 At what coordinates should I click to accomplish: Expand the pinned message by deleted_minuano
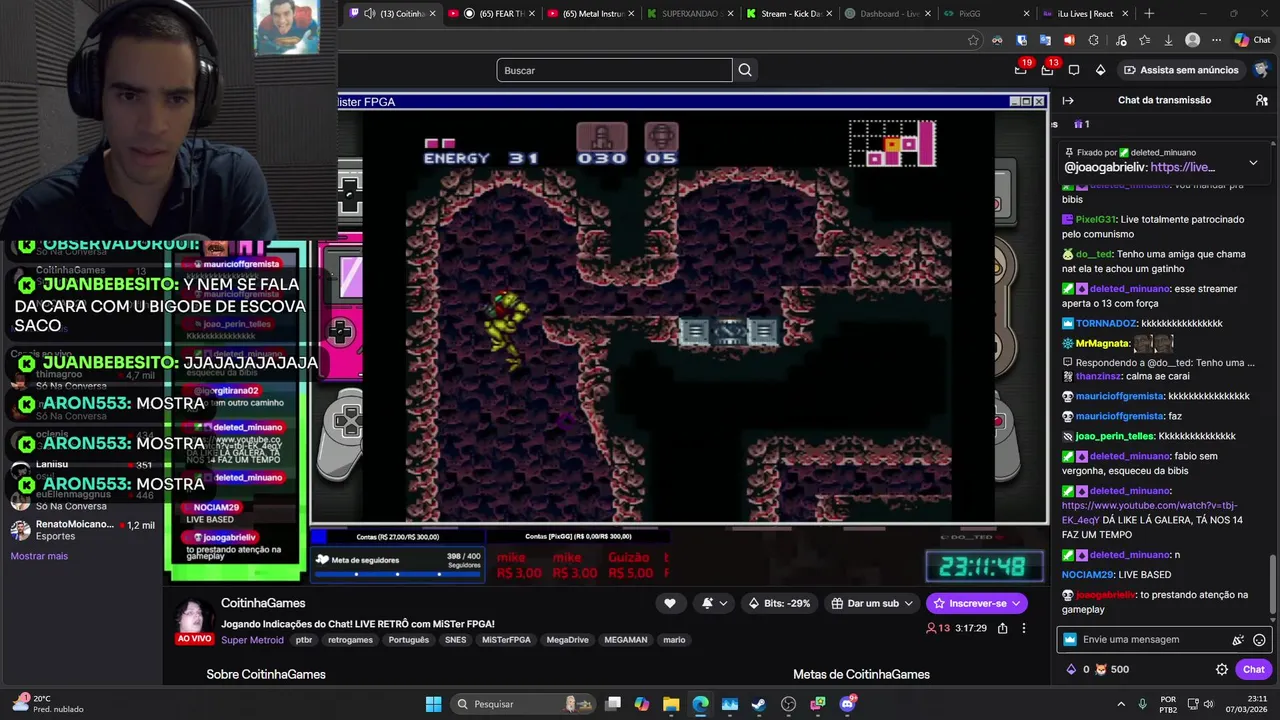pos(1253,162)
